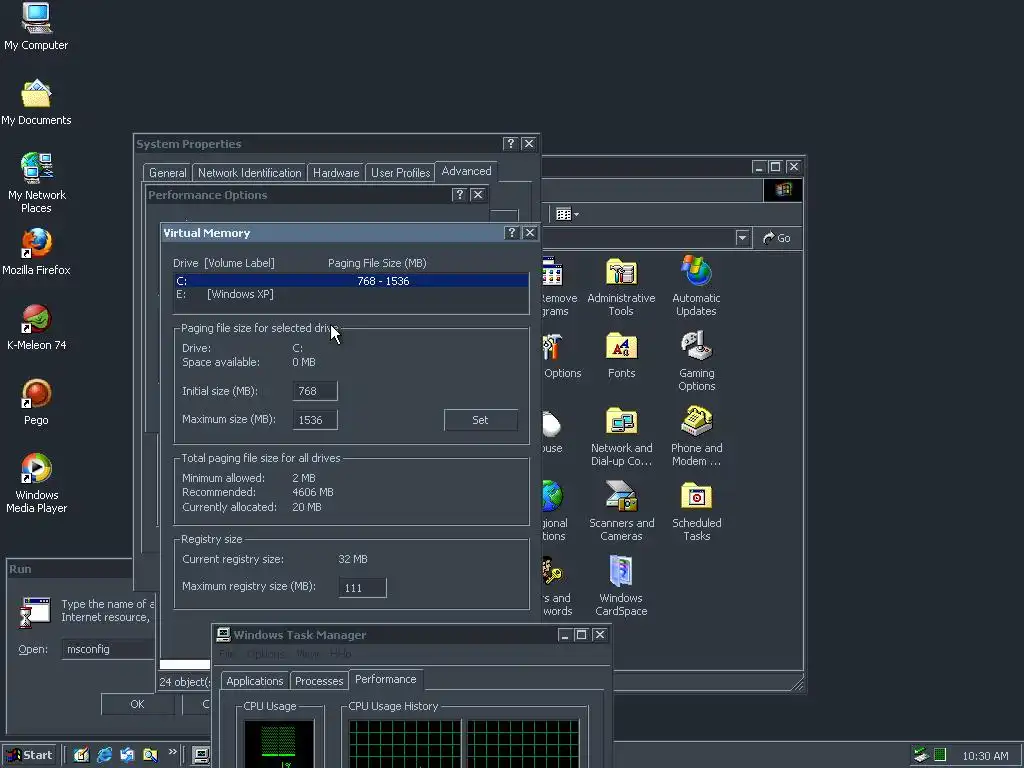Open Windows CardSpace icon
This screenshot has width=1024, height=768.
(x=621, y=586)
